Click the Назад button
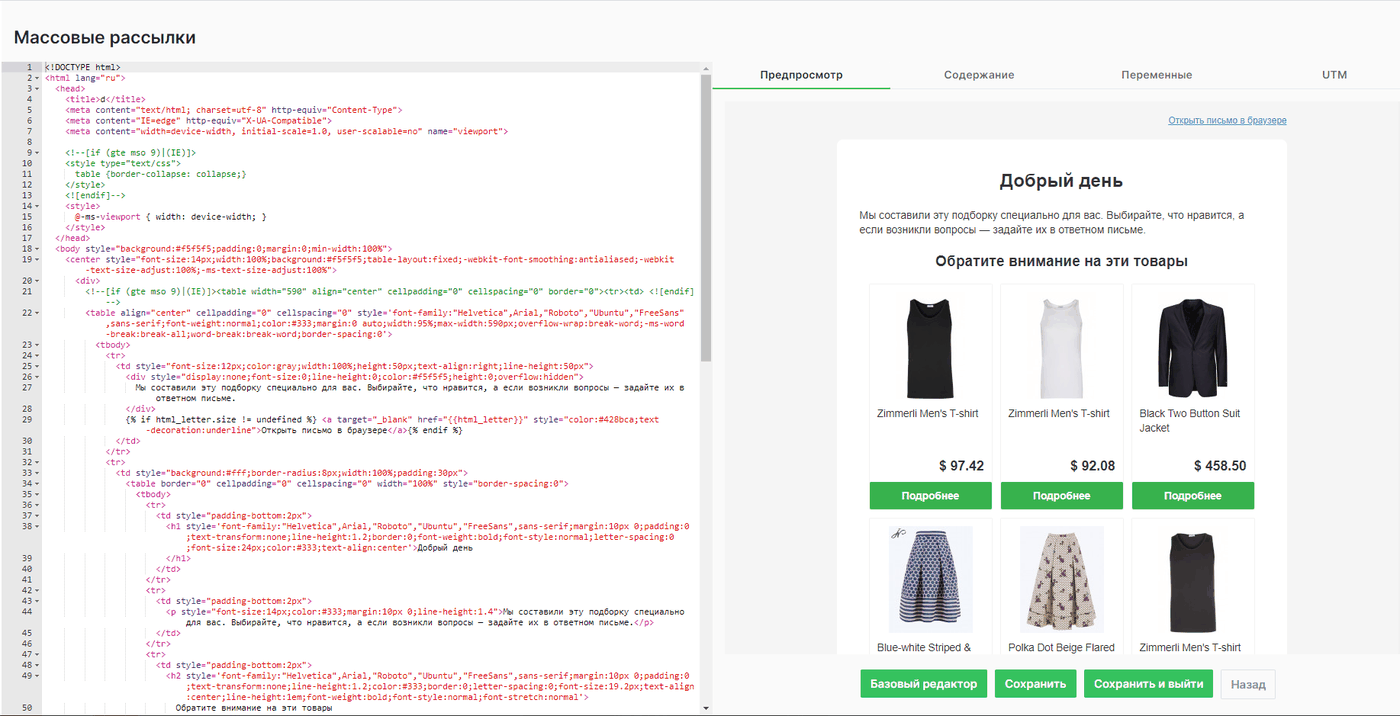1400x716 pixels. tap(1248, 684)
